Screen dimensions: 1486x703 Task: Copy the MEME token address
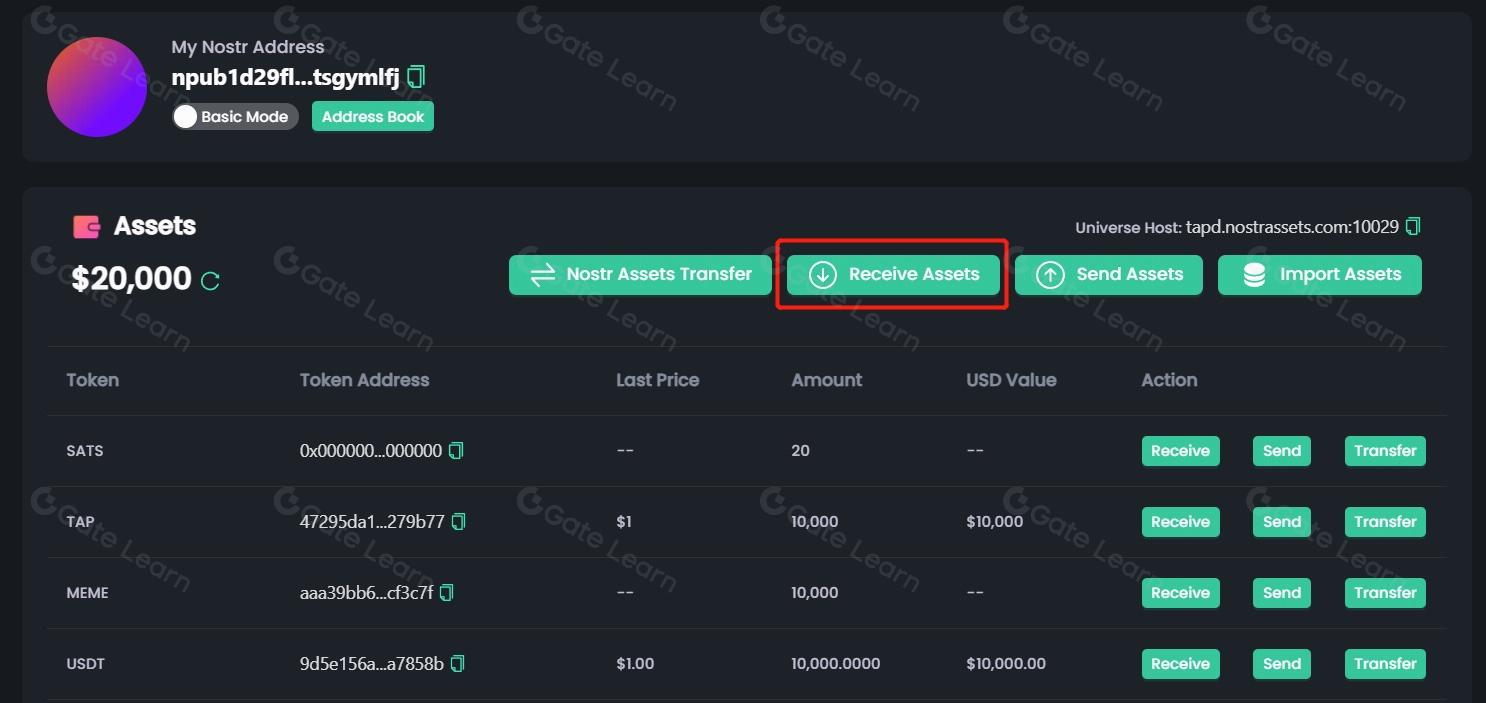[447, 593]
